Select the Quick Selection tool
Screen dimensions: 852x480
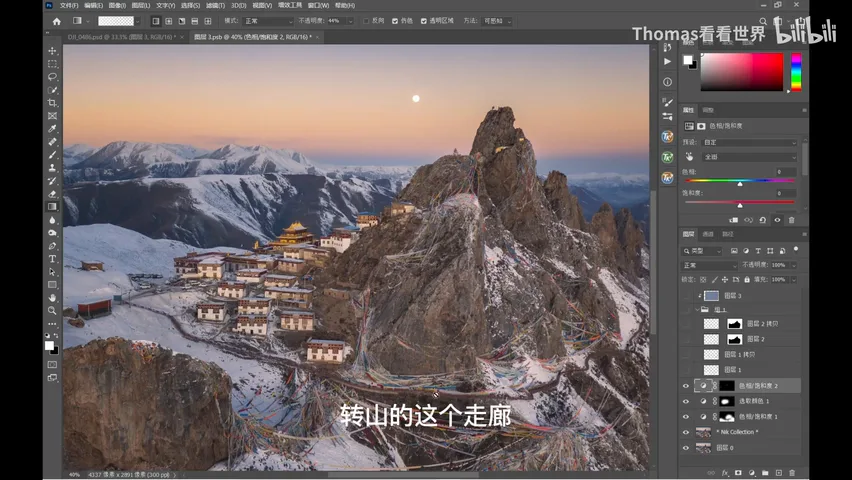pyautogui.click(x=52, y=90)
